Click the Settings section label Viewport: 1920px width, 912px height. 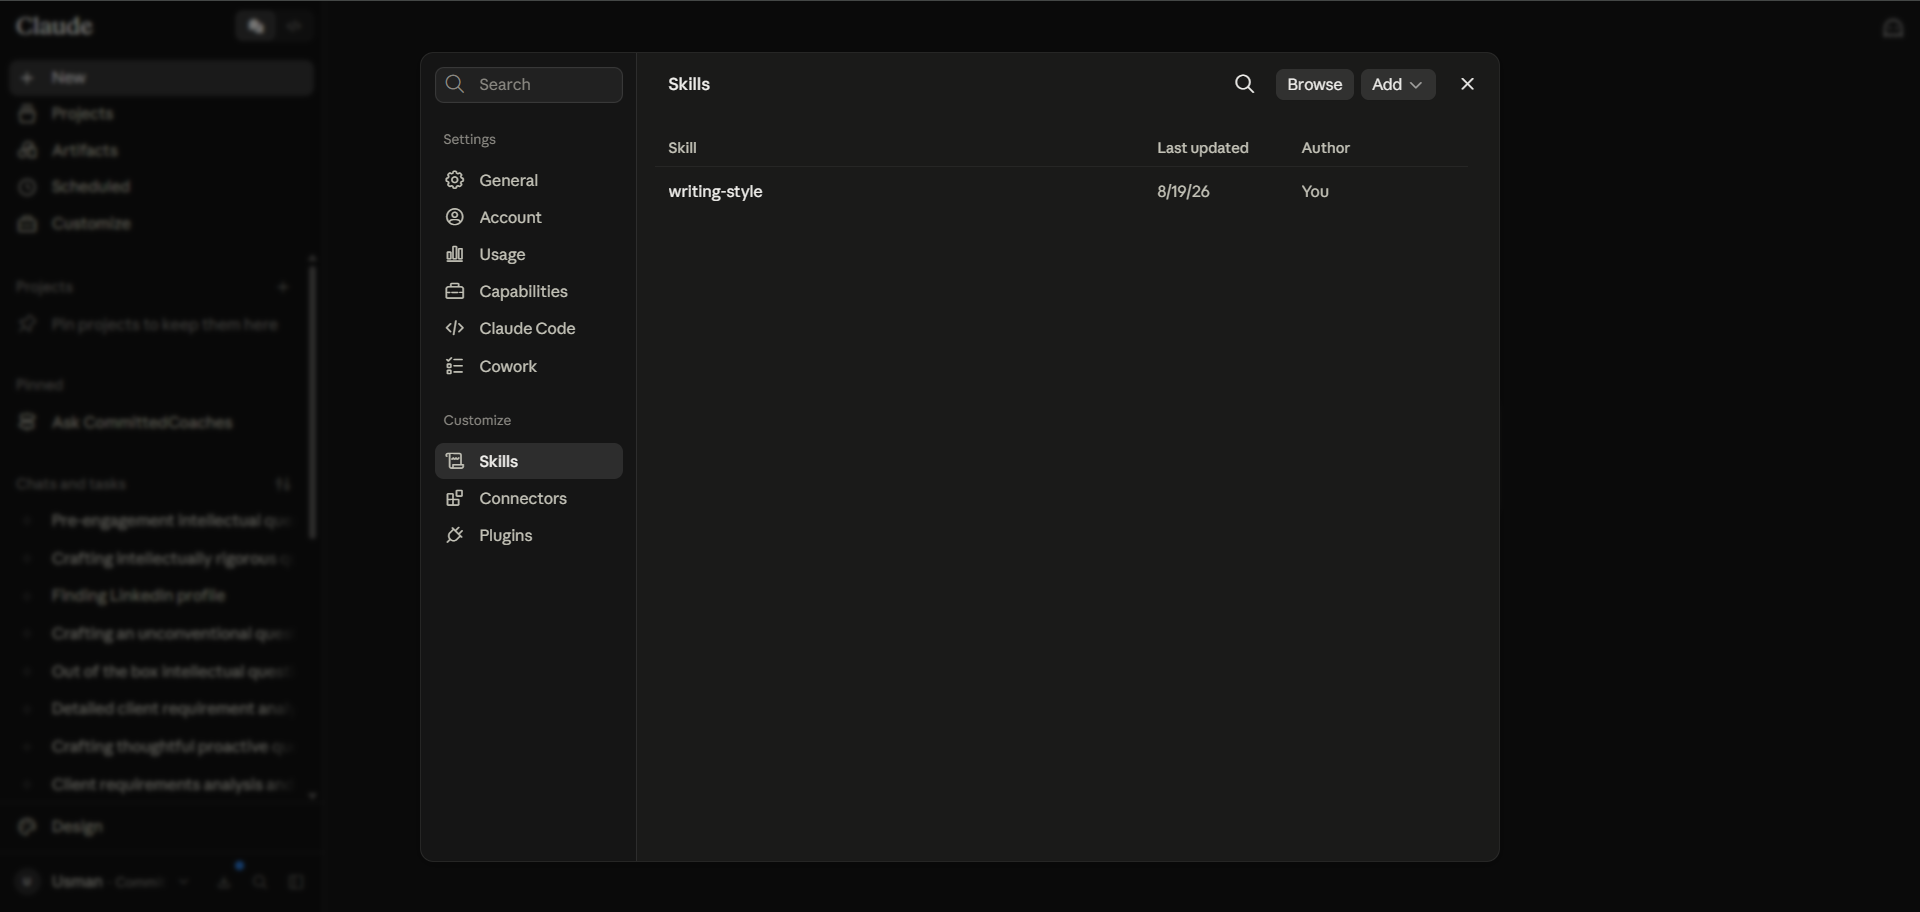point(469,139)
